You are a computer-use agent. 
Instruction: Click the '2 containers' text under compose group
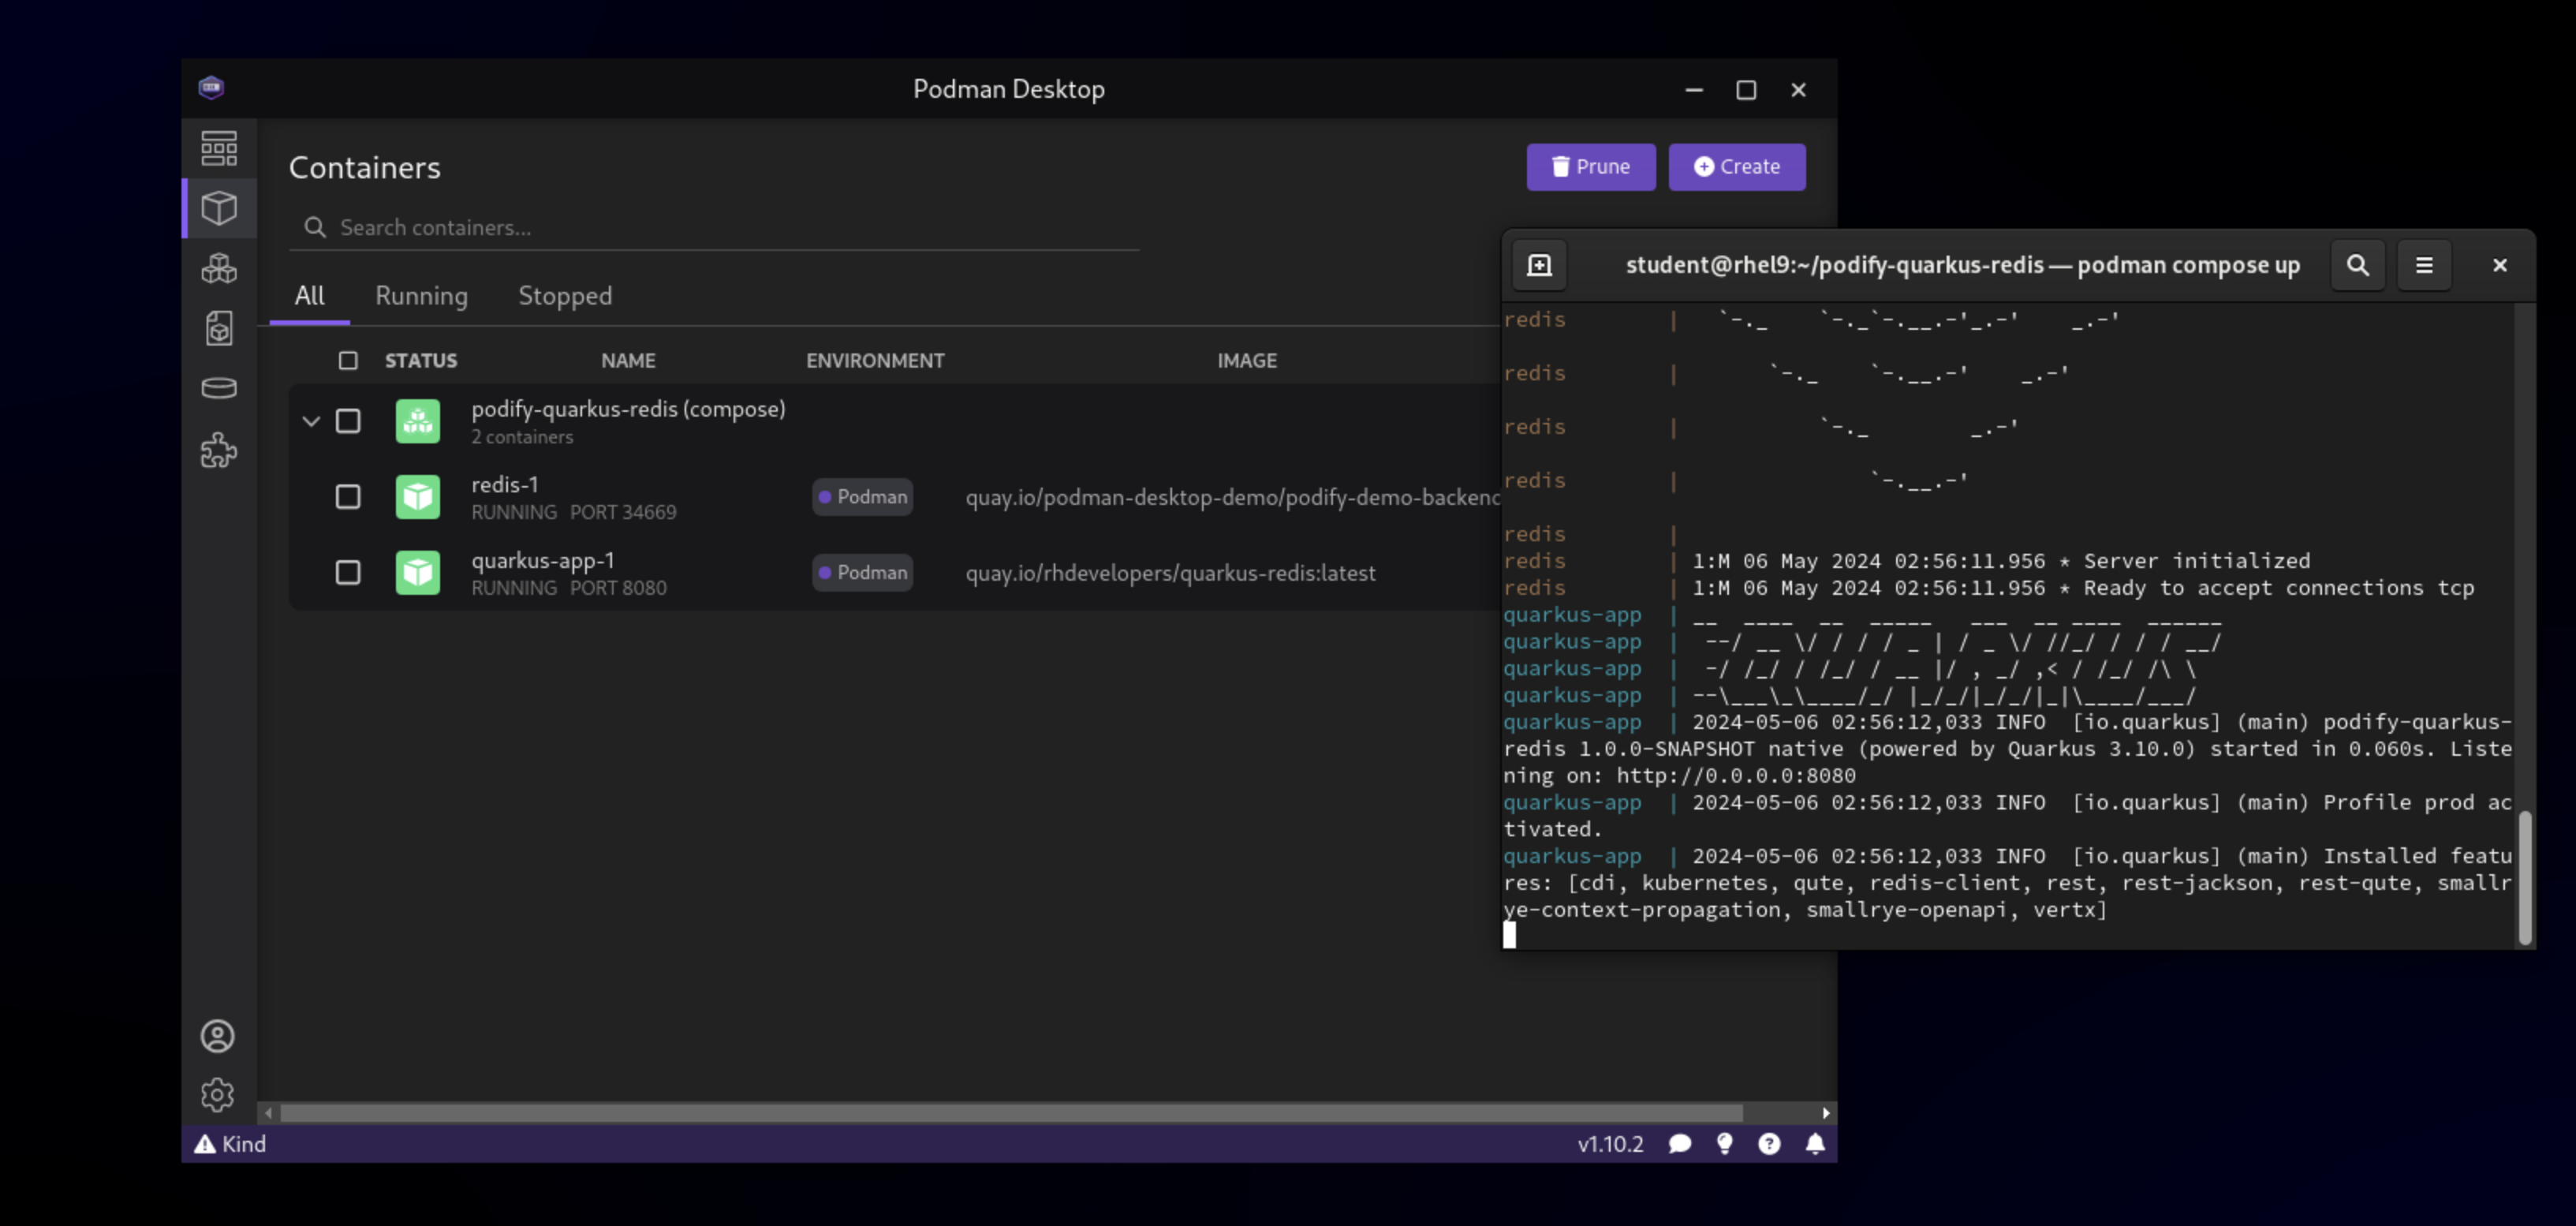(x=522, y=437)
